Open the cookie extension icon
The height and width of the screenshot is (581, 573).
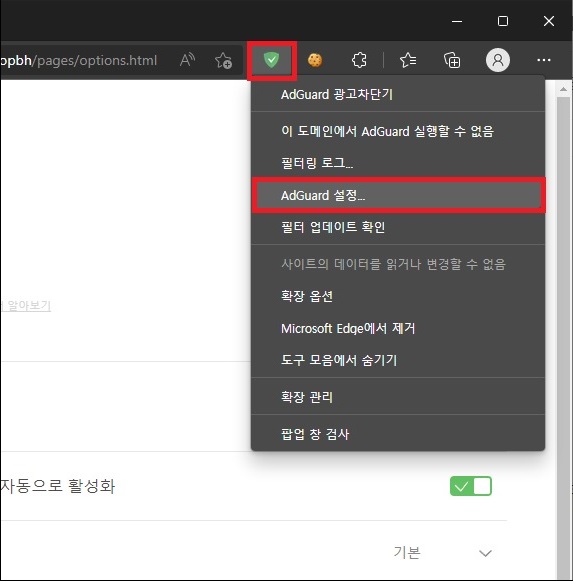tap(315, 60)
